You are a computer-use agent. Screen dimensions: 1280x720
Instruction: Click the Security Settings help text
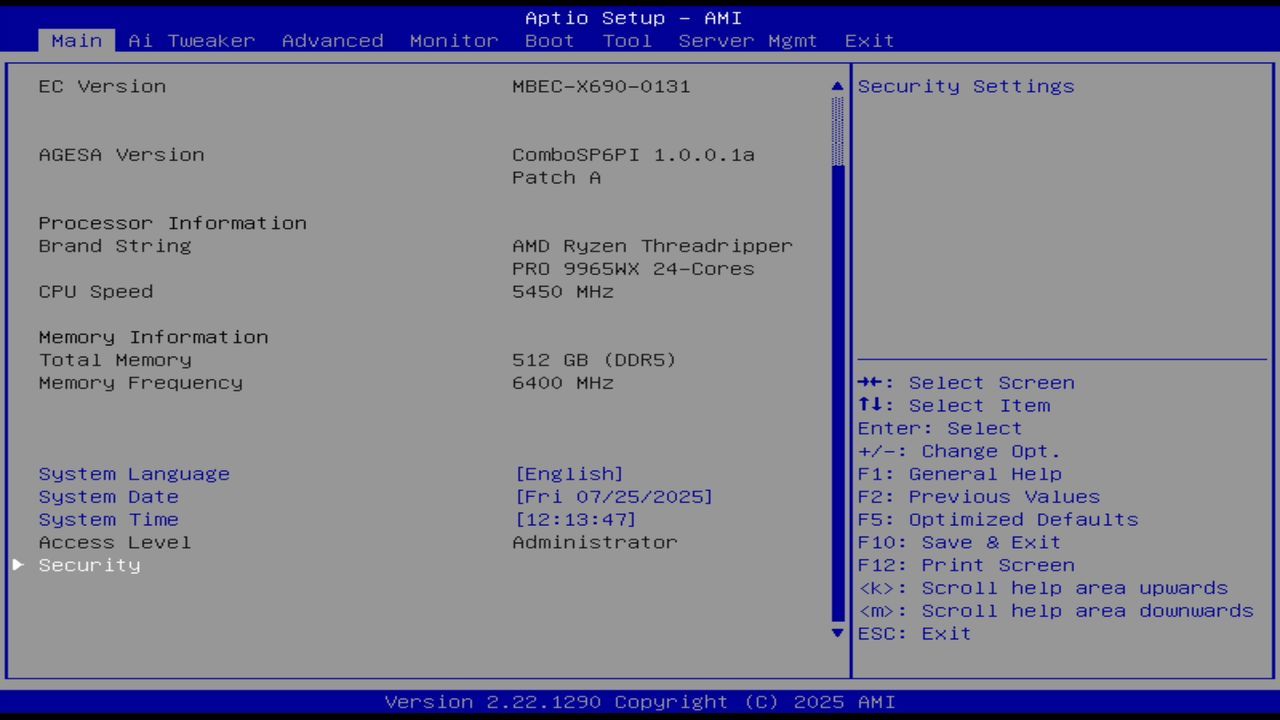click(x=966, y=86)
